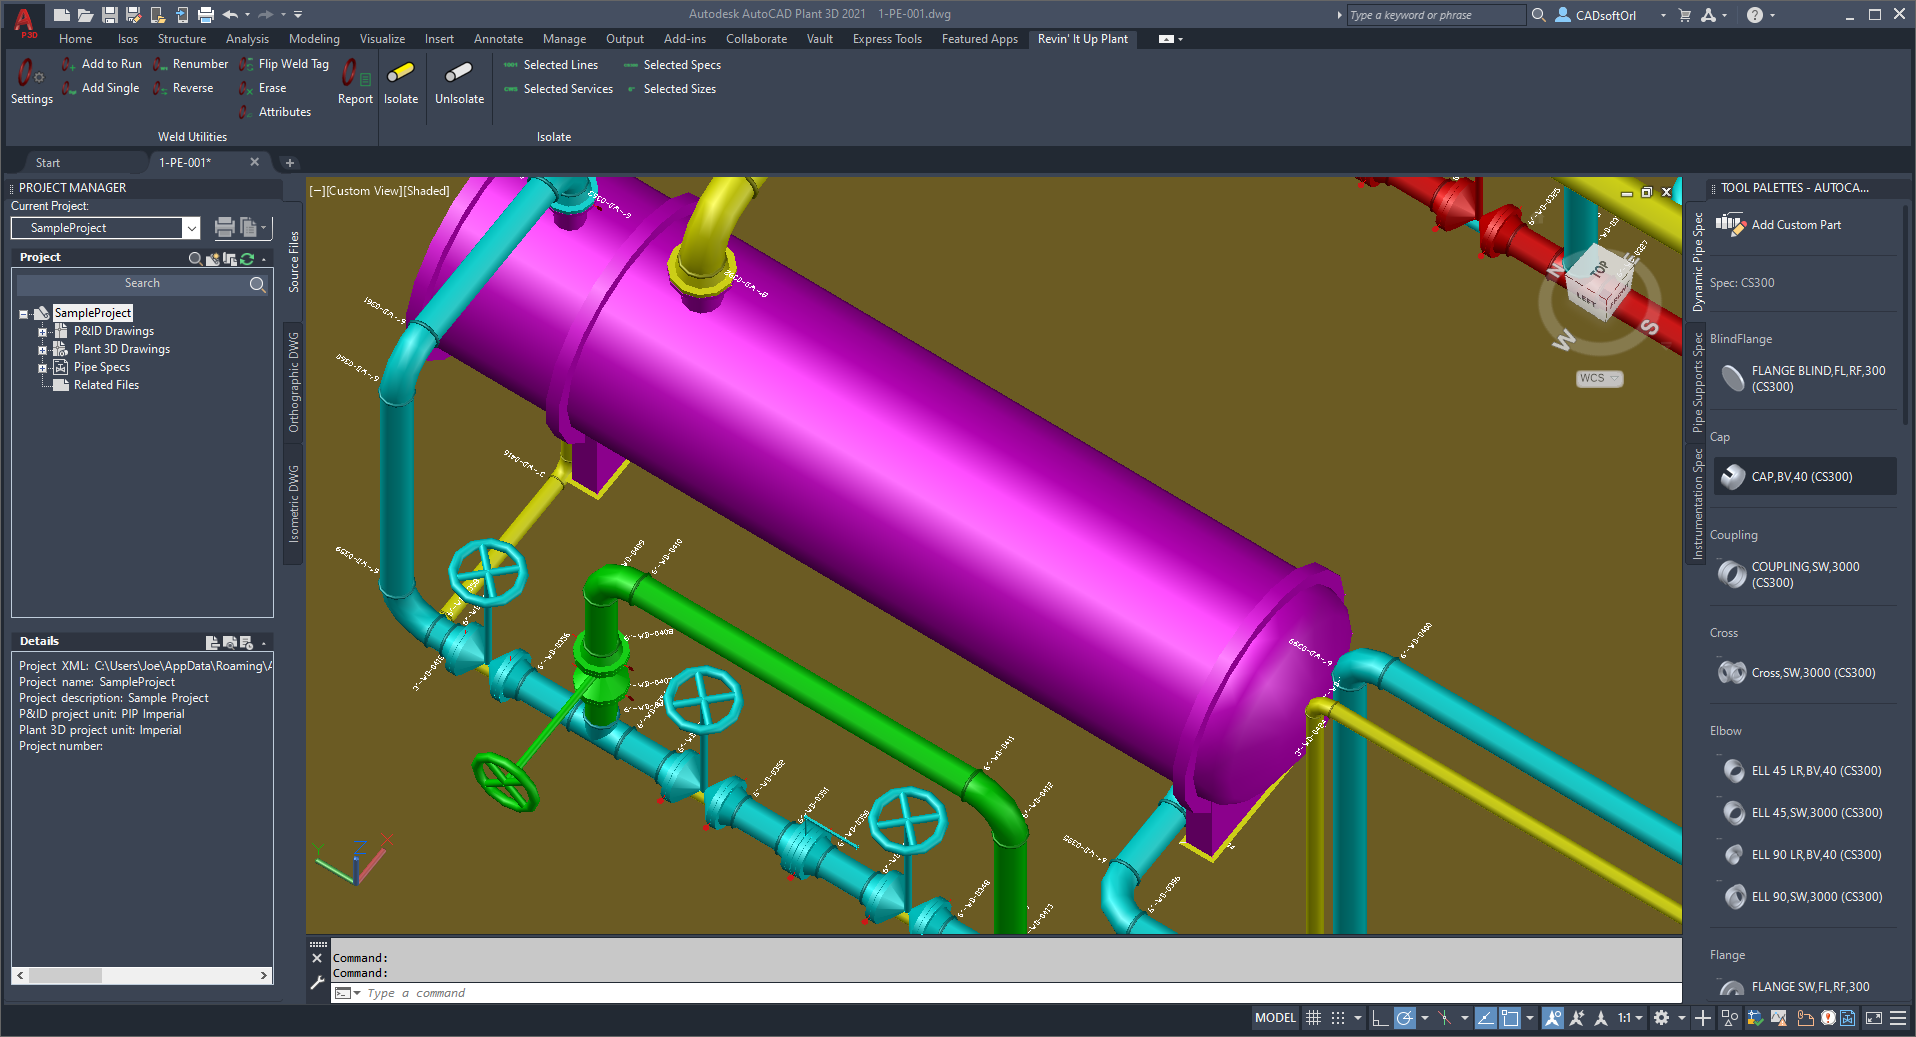1916x1037 pixels.
Task: Toggle Isometric Drafting in status bar
Action: 1444,1018
